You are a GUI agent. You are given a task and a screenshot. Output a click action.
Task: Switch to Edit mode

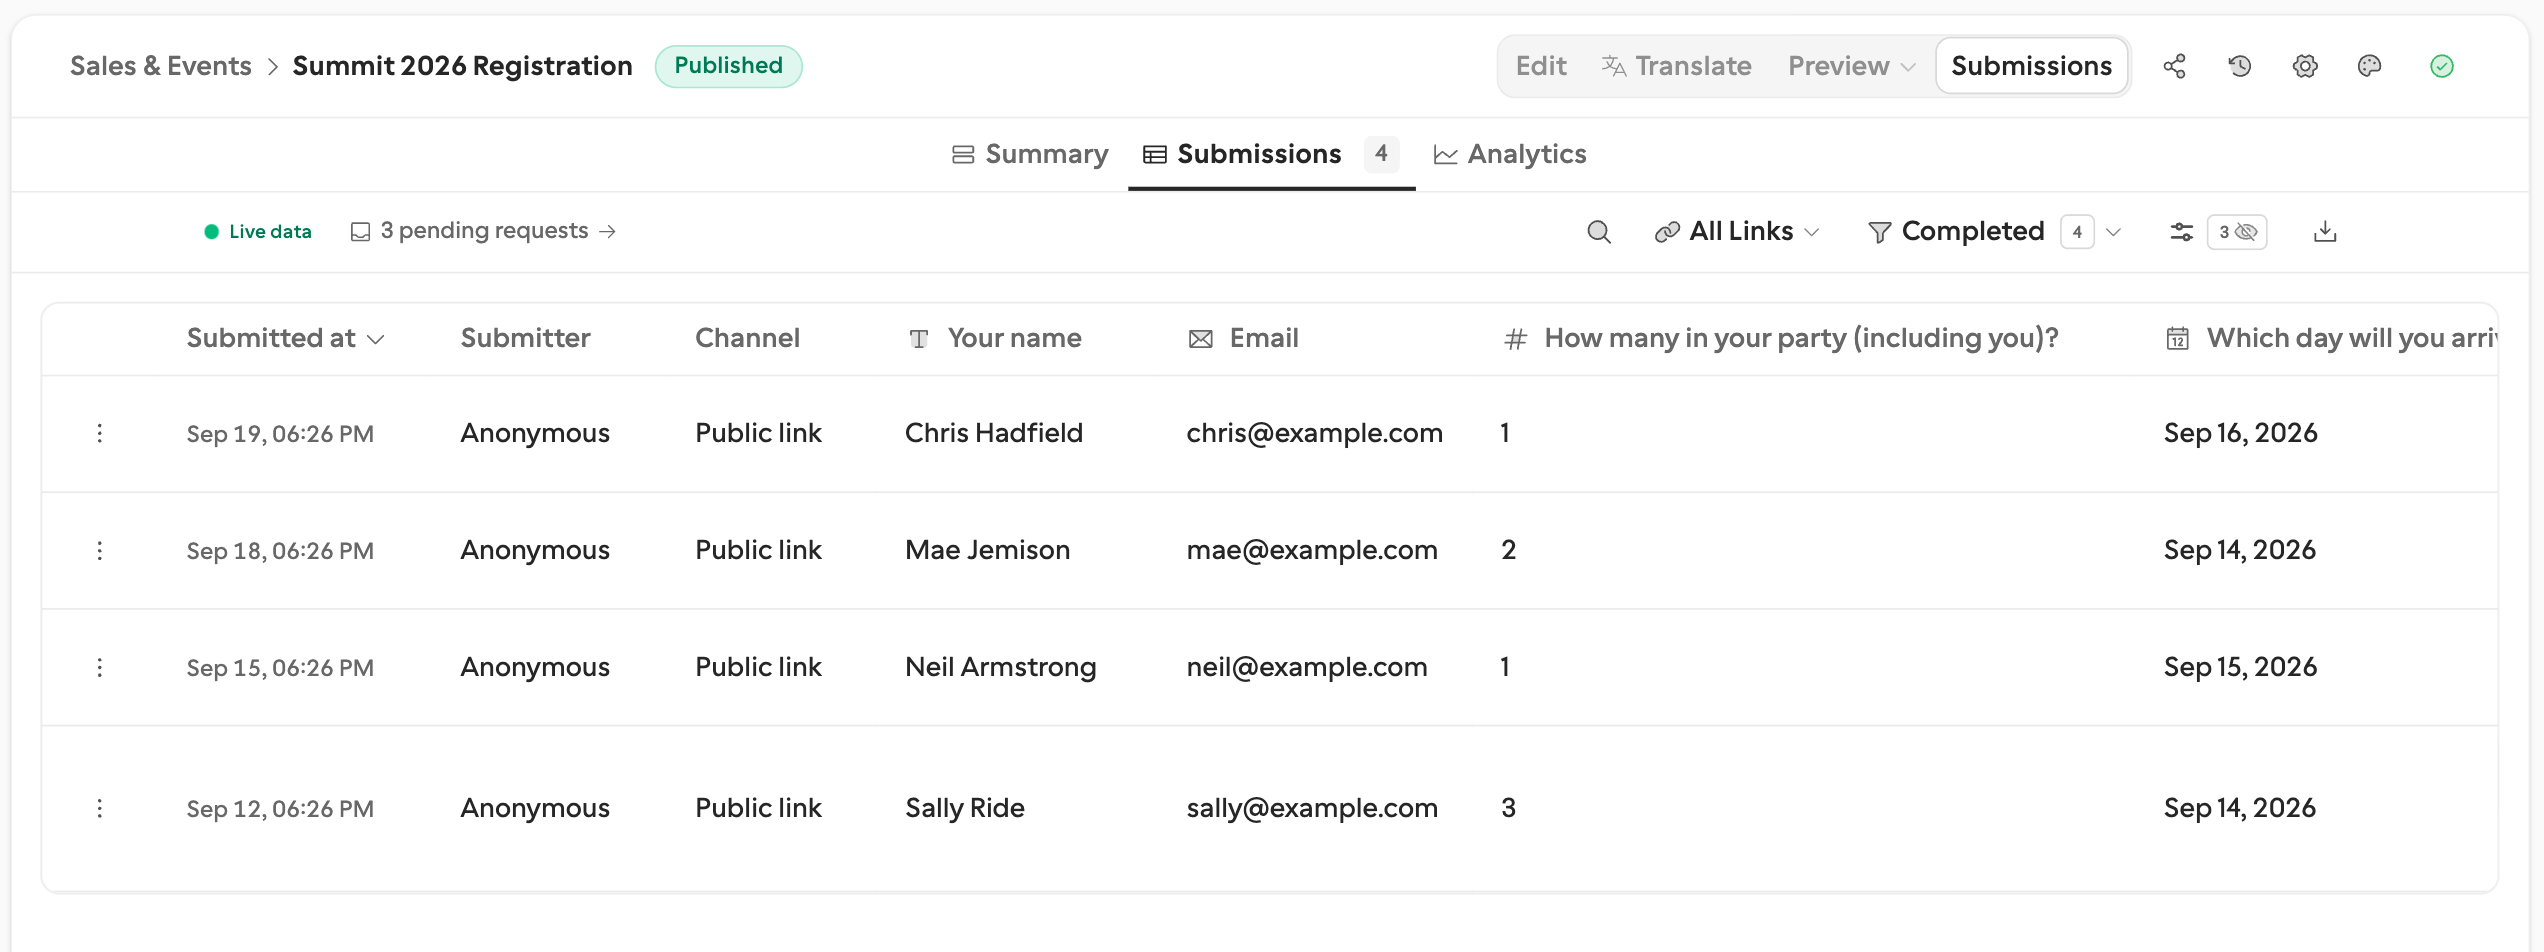tap(1541, 66)
